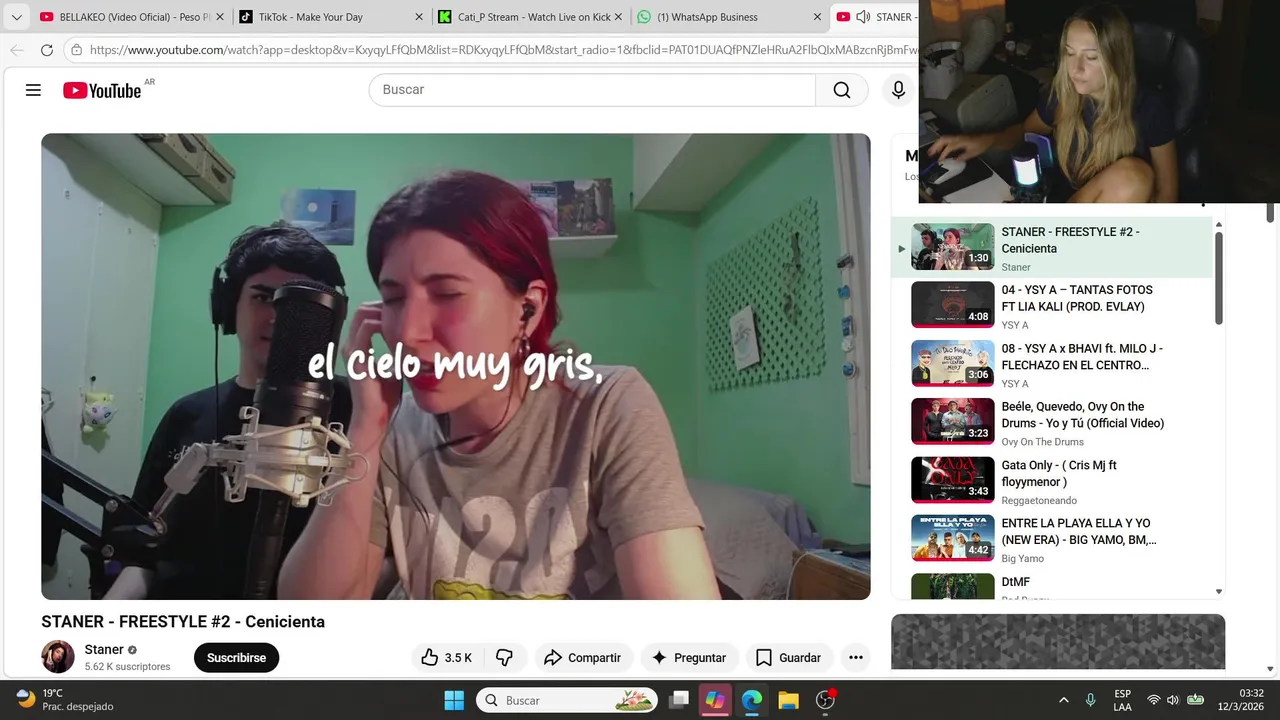Click the magnifier search button
This screenshot has width=1280, height=720.
tap(842, 90)
